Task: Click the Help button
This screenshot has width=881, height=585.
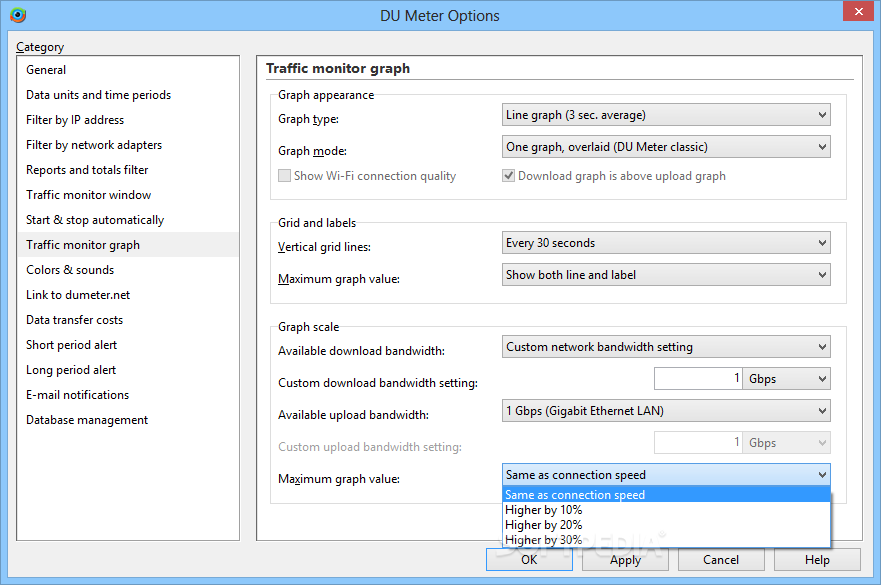Action: point(818,560)
